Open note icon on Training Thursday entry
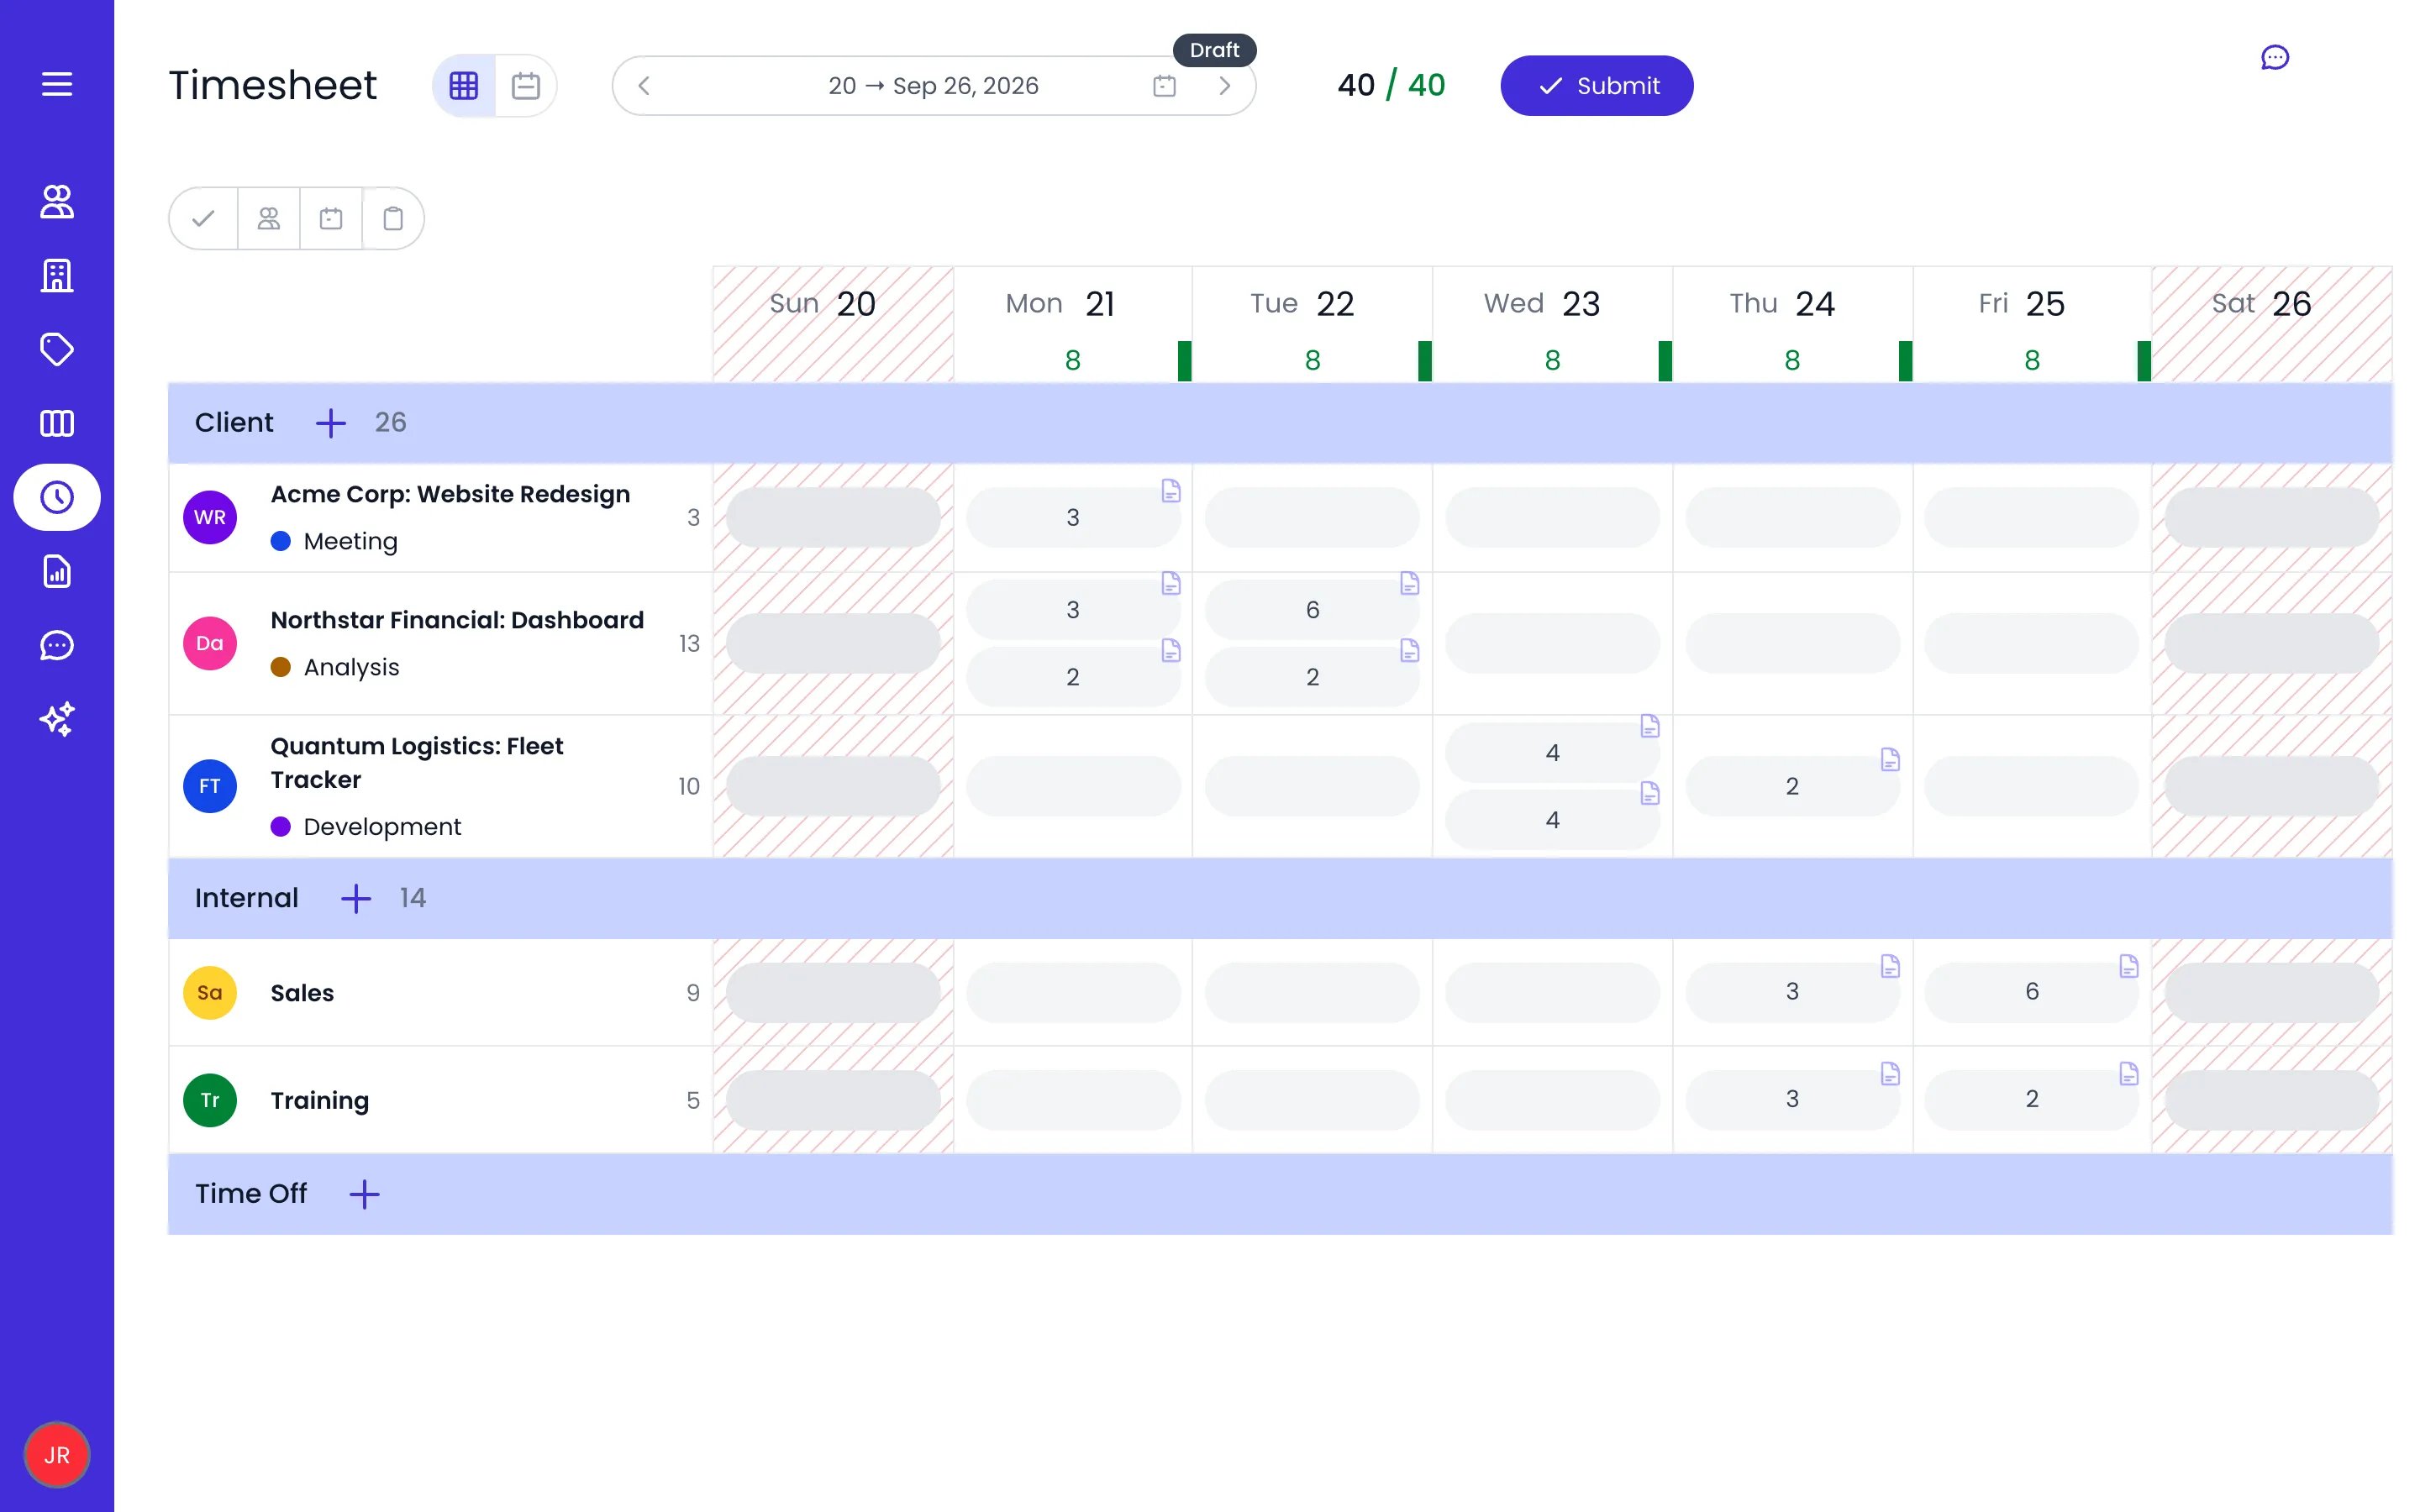This screenshot has height=1512, width=2420. coord(1890,1074)
